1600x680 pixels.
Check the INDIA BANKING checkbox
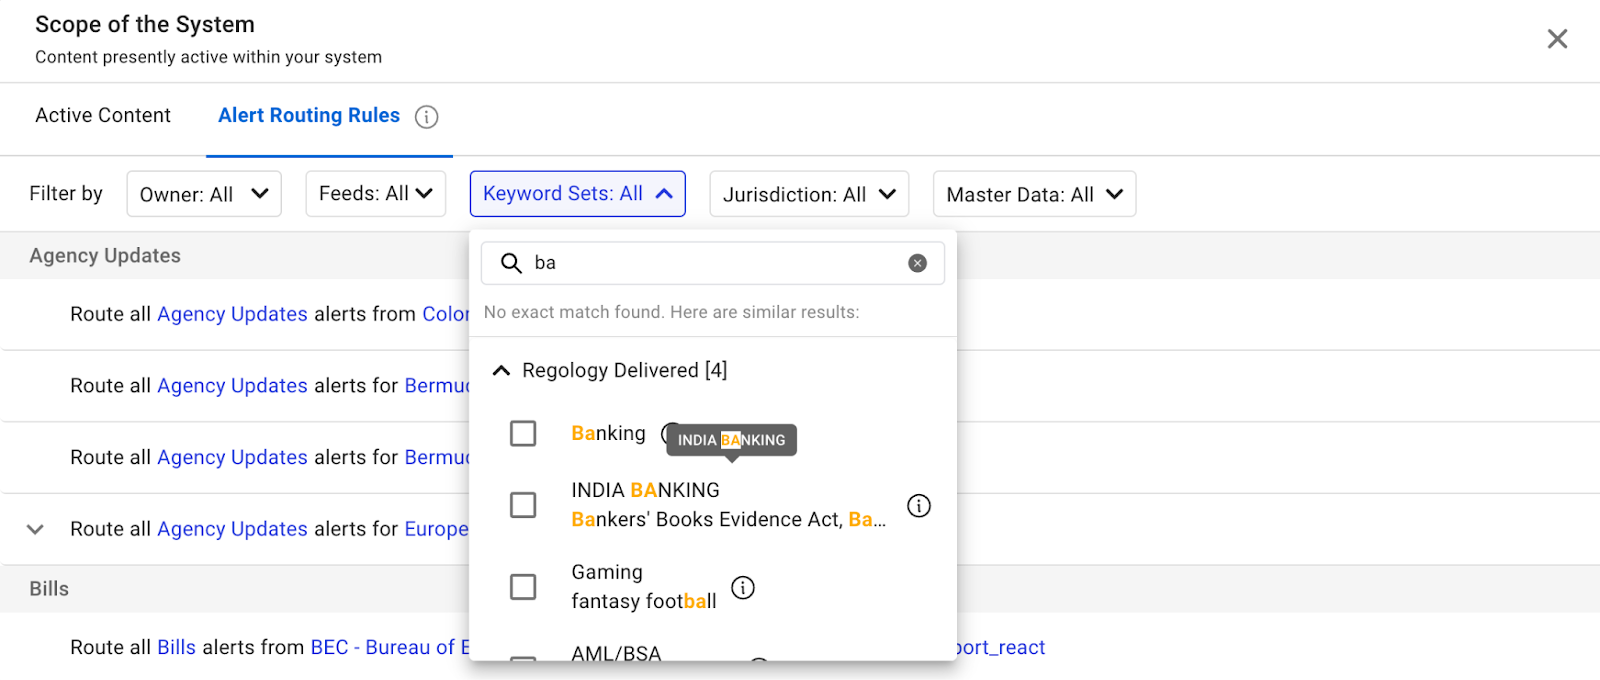[x=523, y=505]
